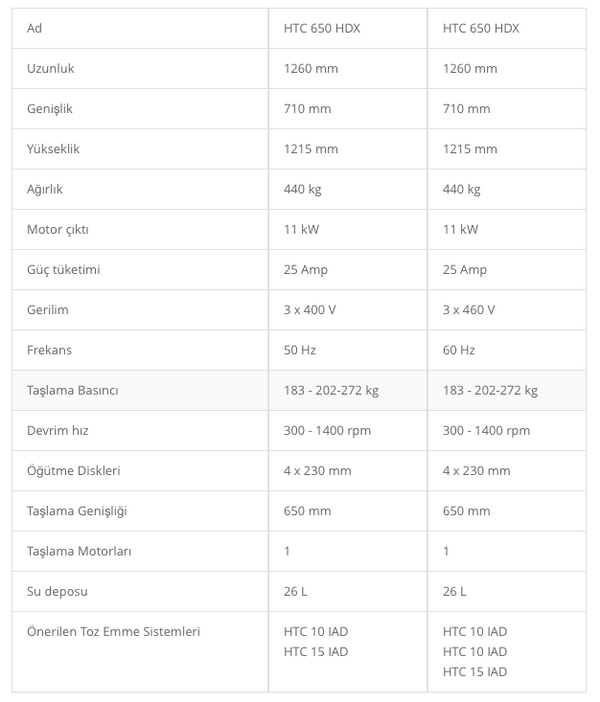Screen dimensions: 600x702
Task: Select the 'Uzunluk' row label
Action: click(51, 68)
